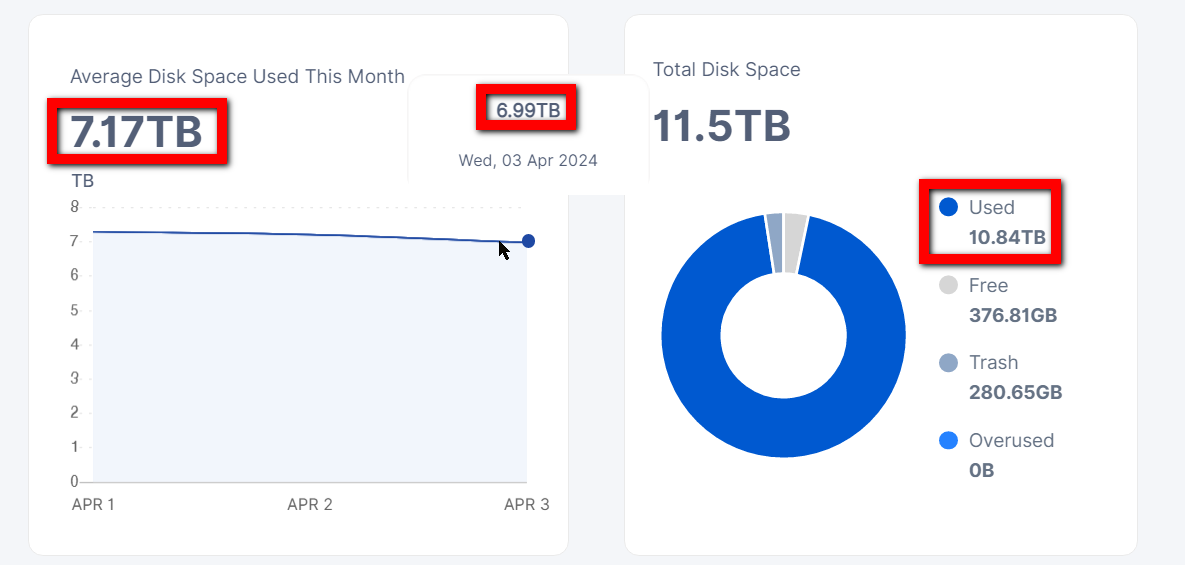
Task: Click the 376.81GB Free value
Action: pyautogui.click(x=1013, y=316)
